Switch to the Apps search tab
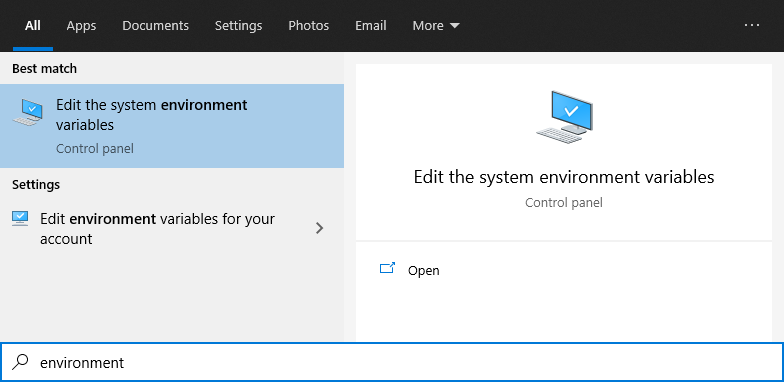This screenshot has height=382, width=784. point(81,26)
